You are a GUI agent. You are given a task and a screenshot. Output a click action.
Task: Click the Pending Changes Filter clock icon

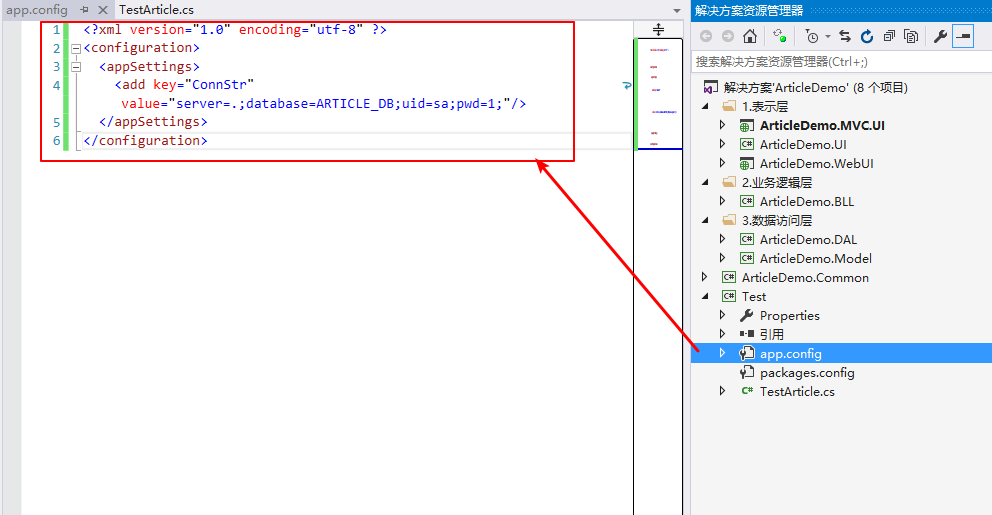(x=811, y=36)
